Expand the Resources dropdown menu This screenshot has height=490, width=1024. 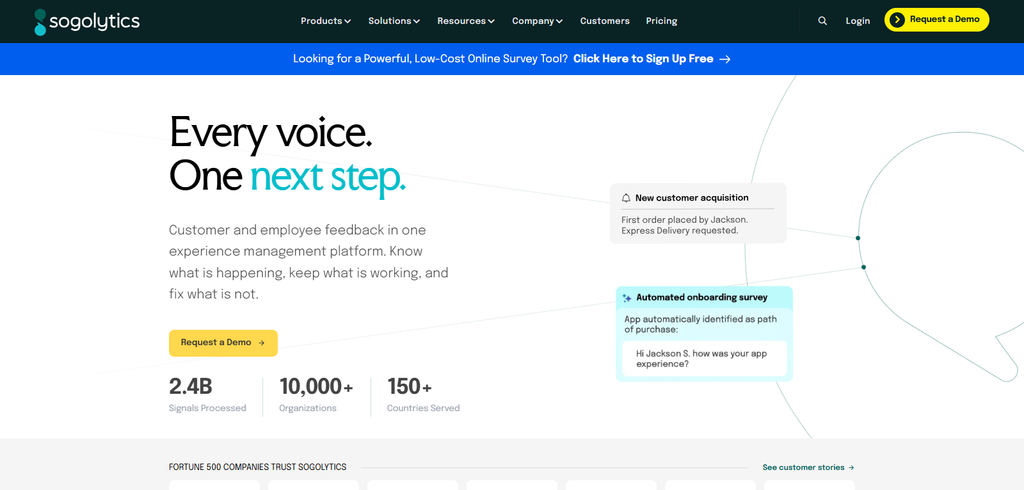coord(466,21)
